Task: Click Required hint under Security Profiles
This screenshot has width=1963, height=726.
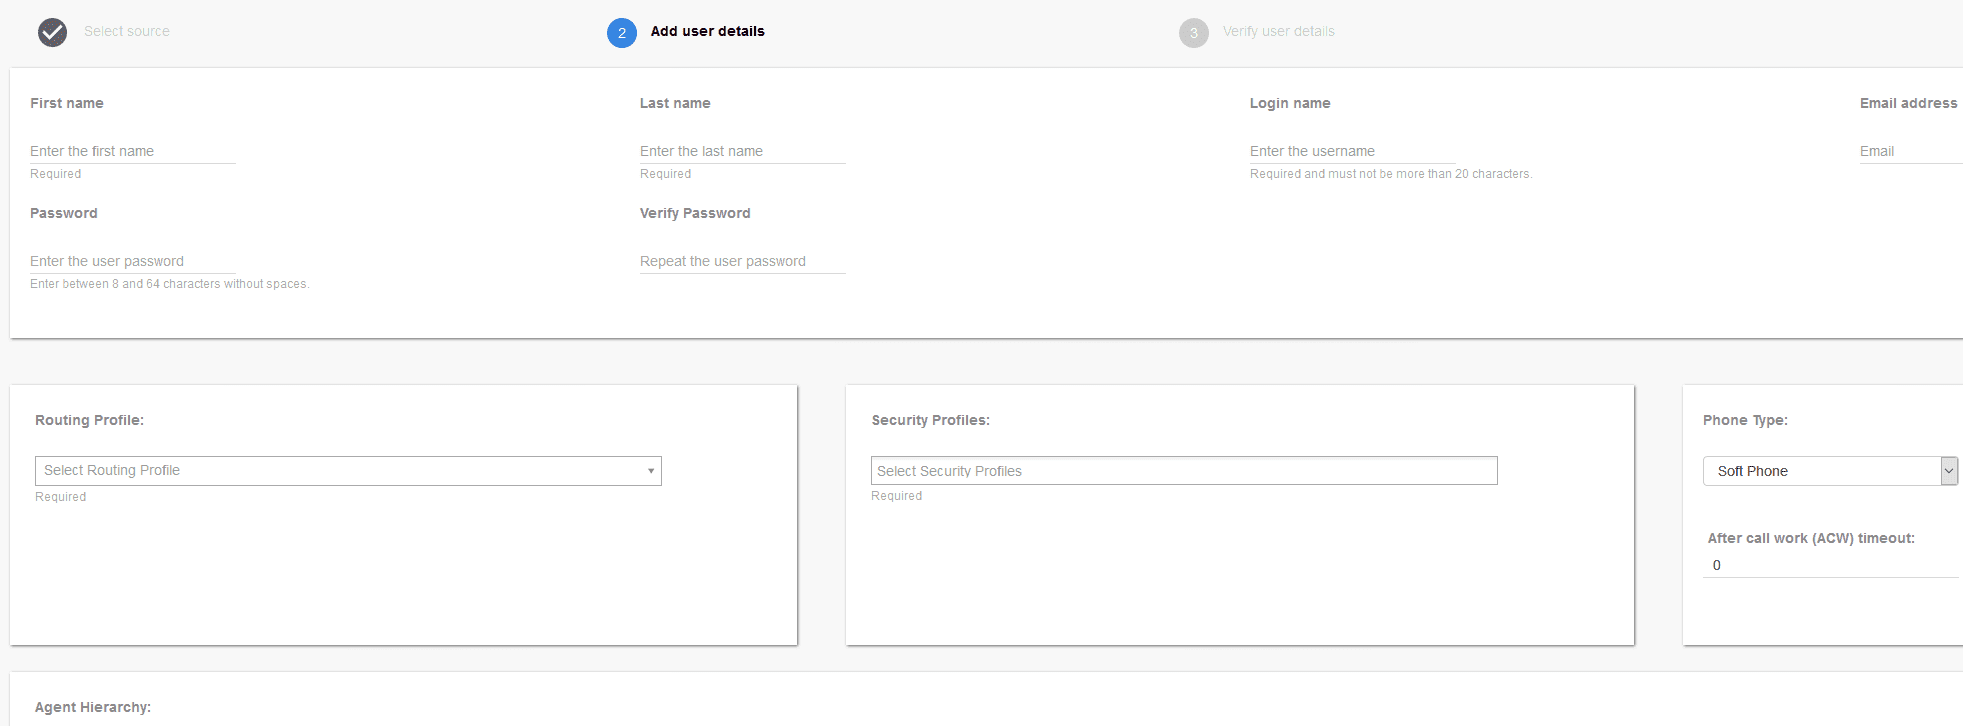Action: click(897, 496)
